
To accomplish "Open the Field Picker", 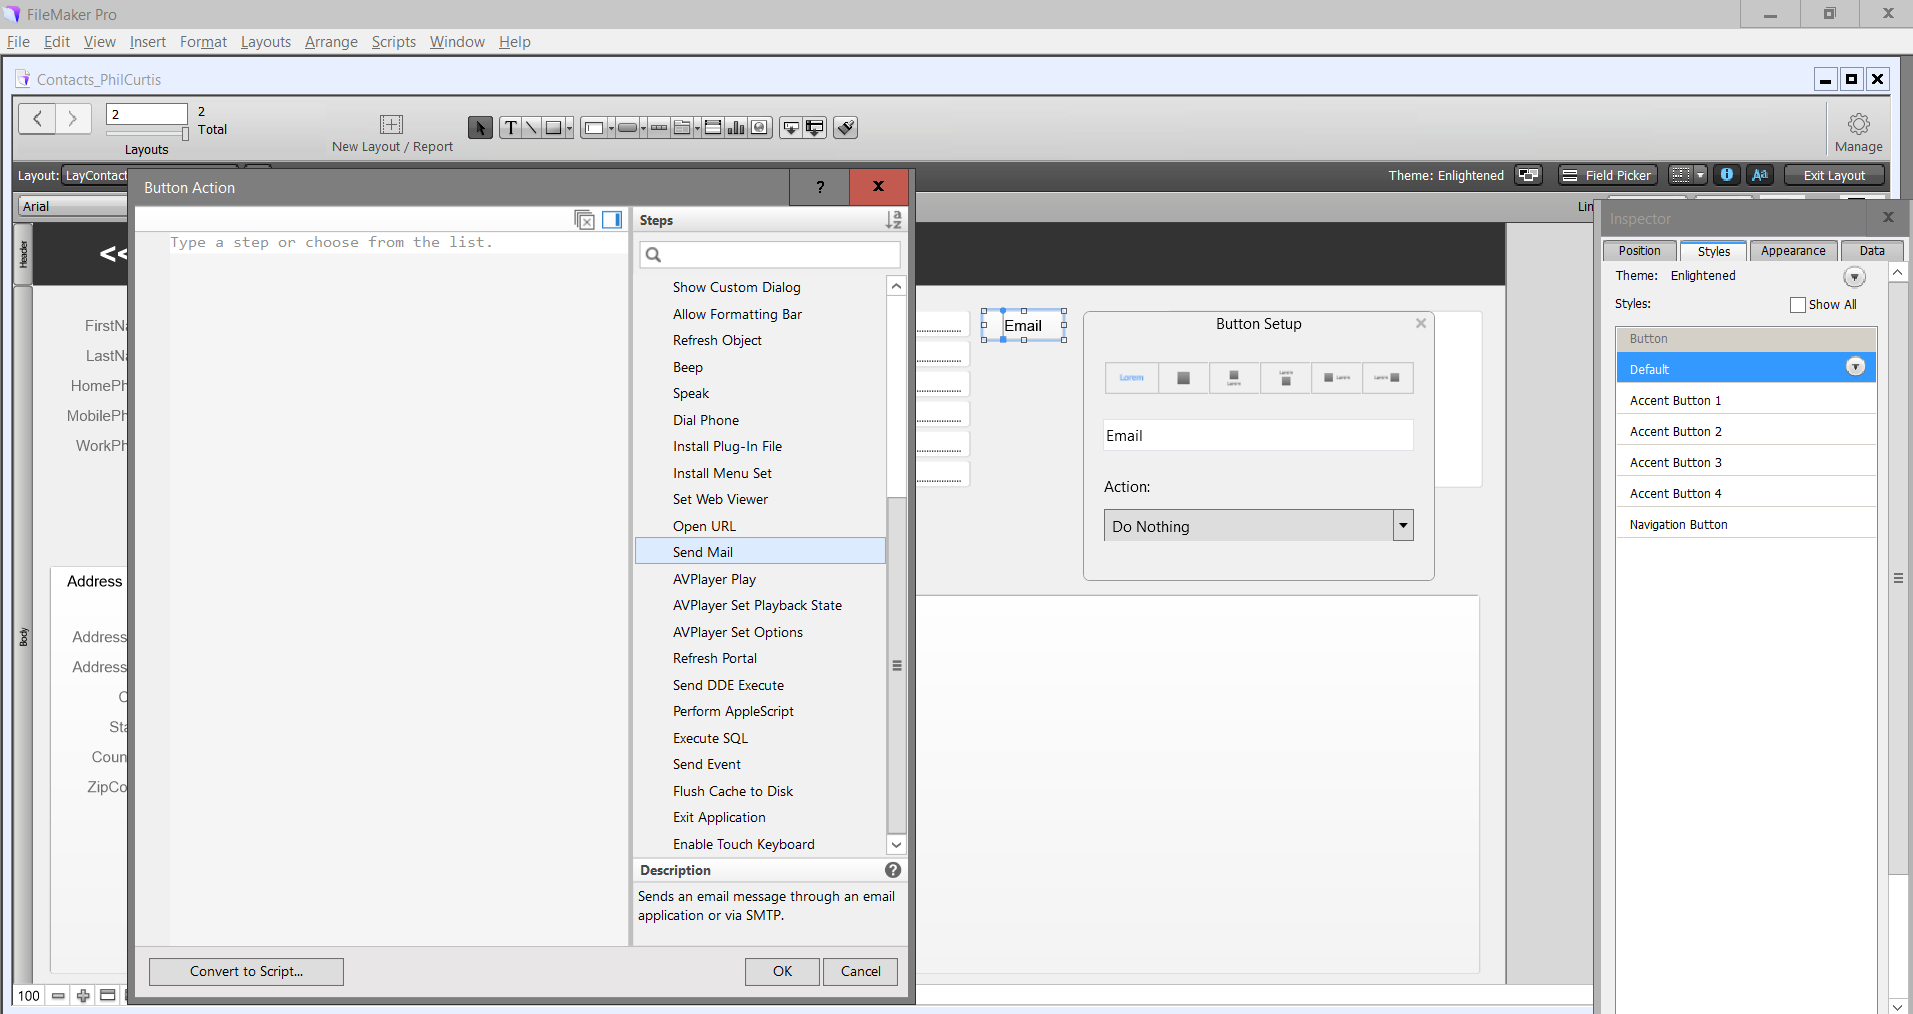I will coord(1607,175).
